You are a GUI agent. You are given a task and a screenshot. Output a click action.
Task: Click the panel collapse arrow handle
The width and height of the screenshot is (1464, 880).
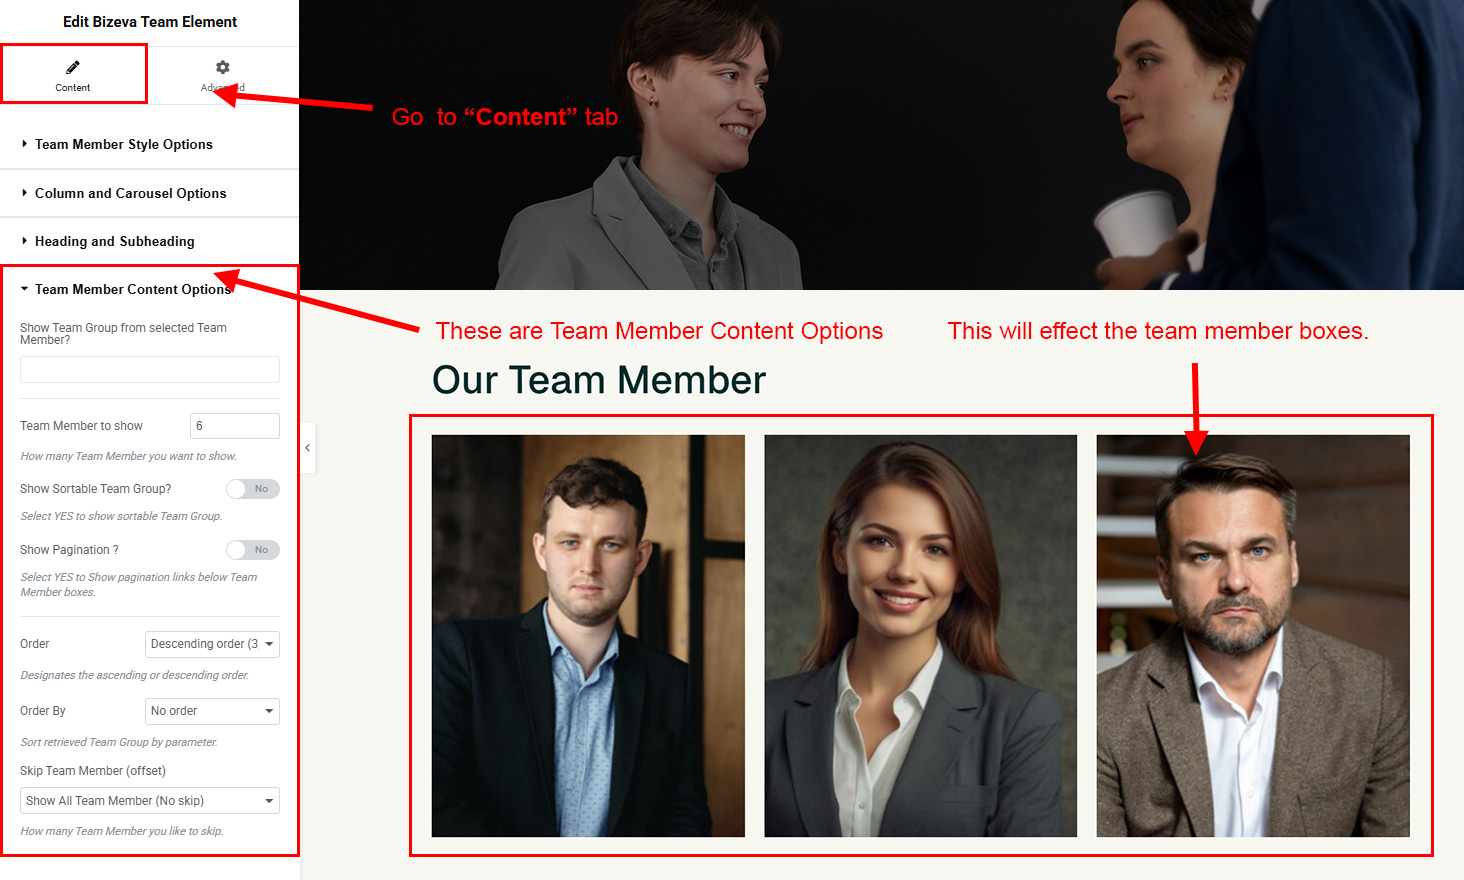click(308, 448)
